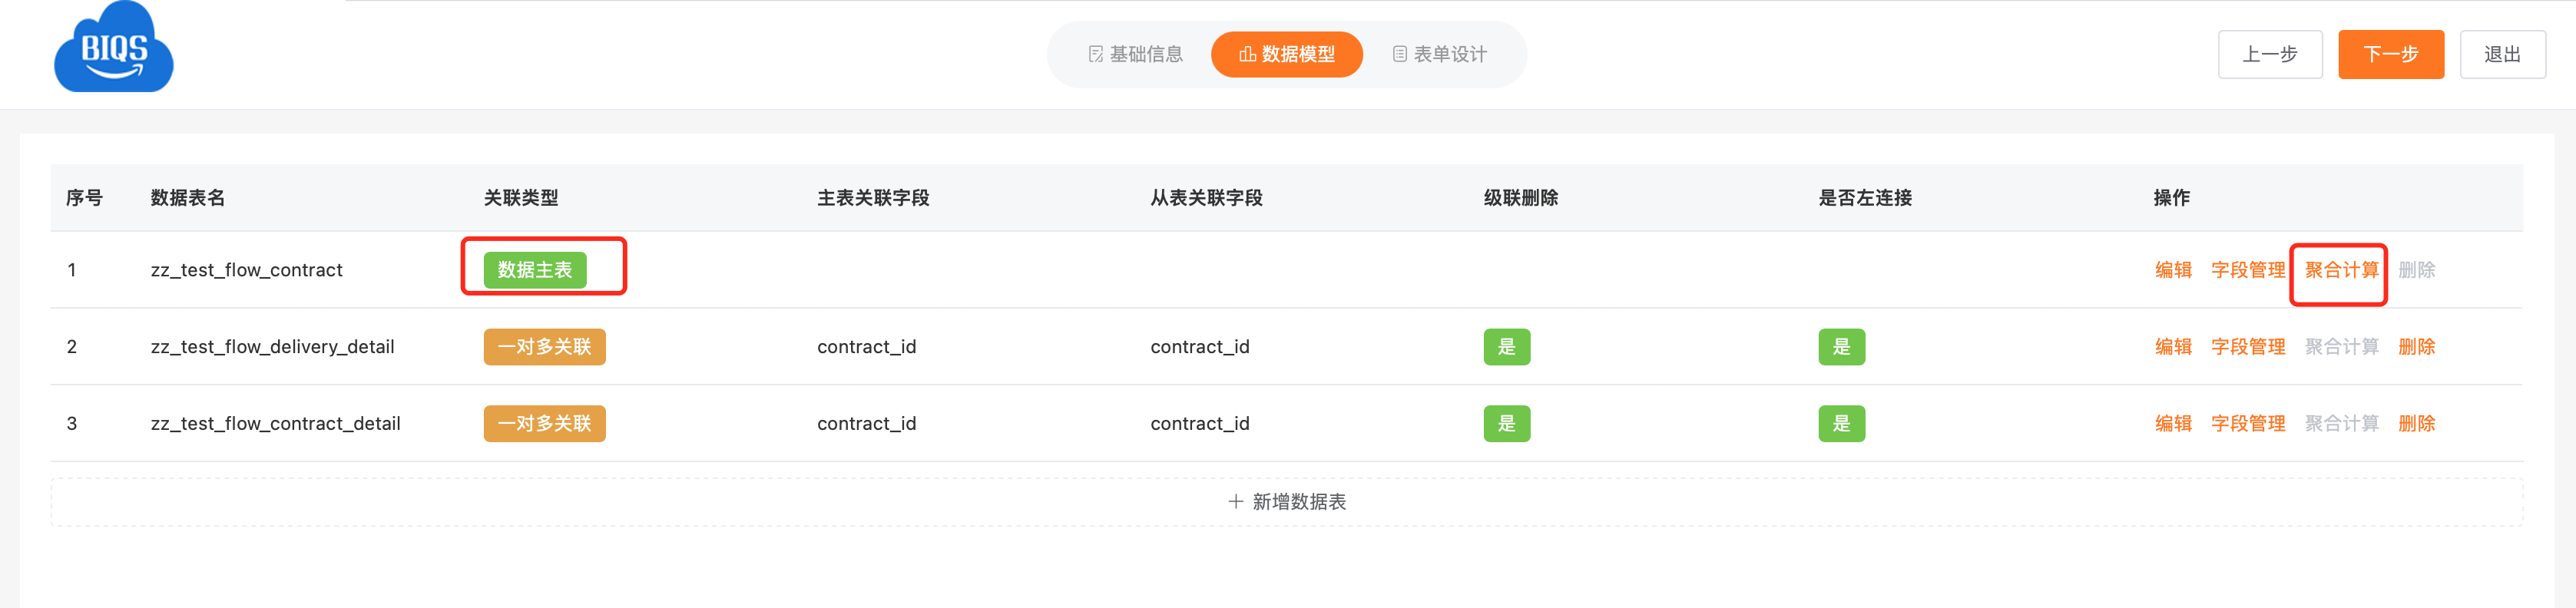This screenshot has width=2576, height=608.
Task: Delete the zz_test_flow_contract_detail row
Action: pyautogui.click(x=2416, y=424)
